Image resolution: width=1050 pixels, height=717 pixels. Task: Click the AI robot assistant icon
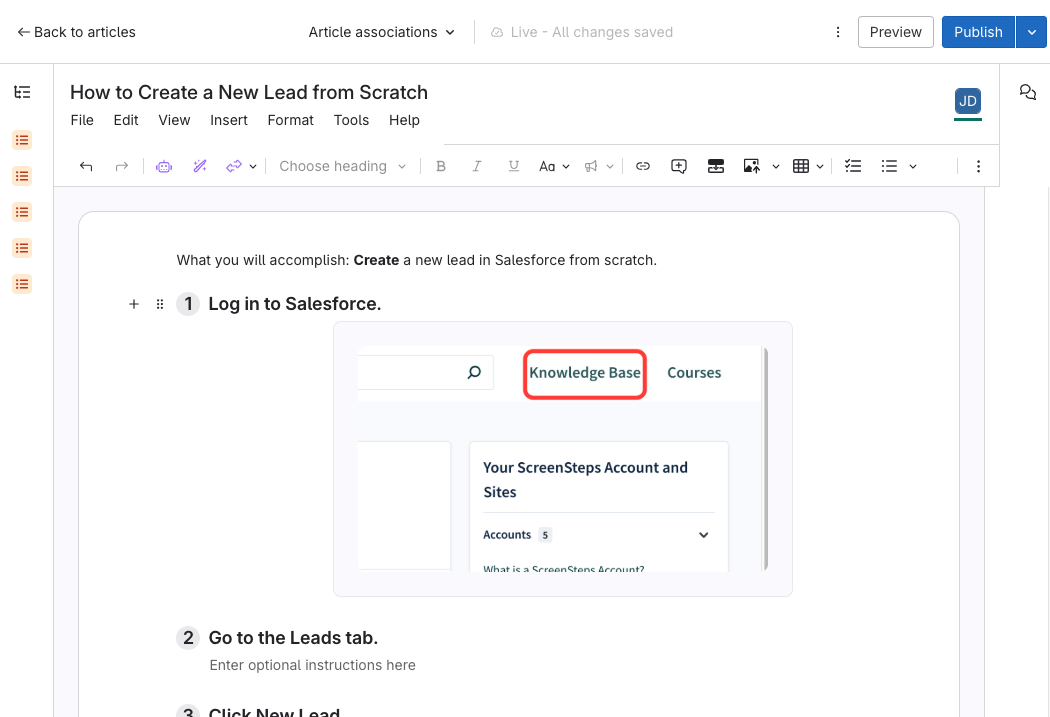click(x=164, y=166)
